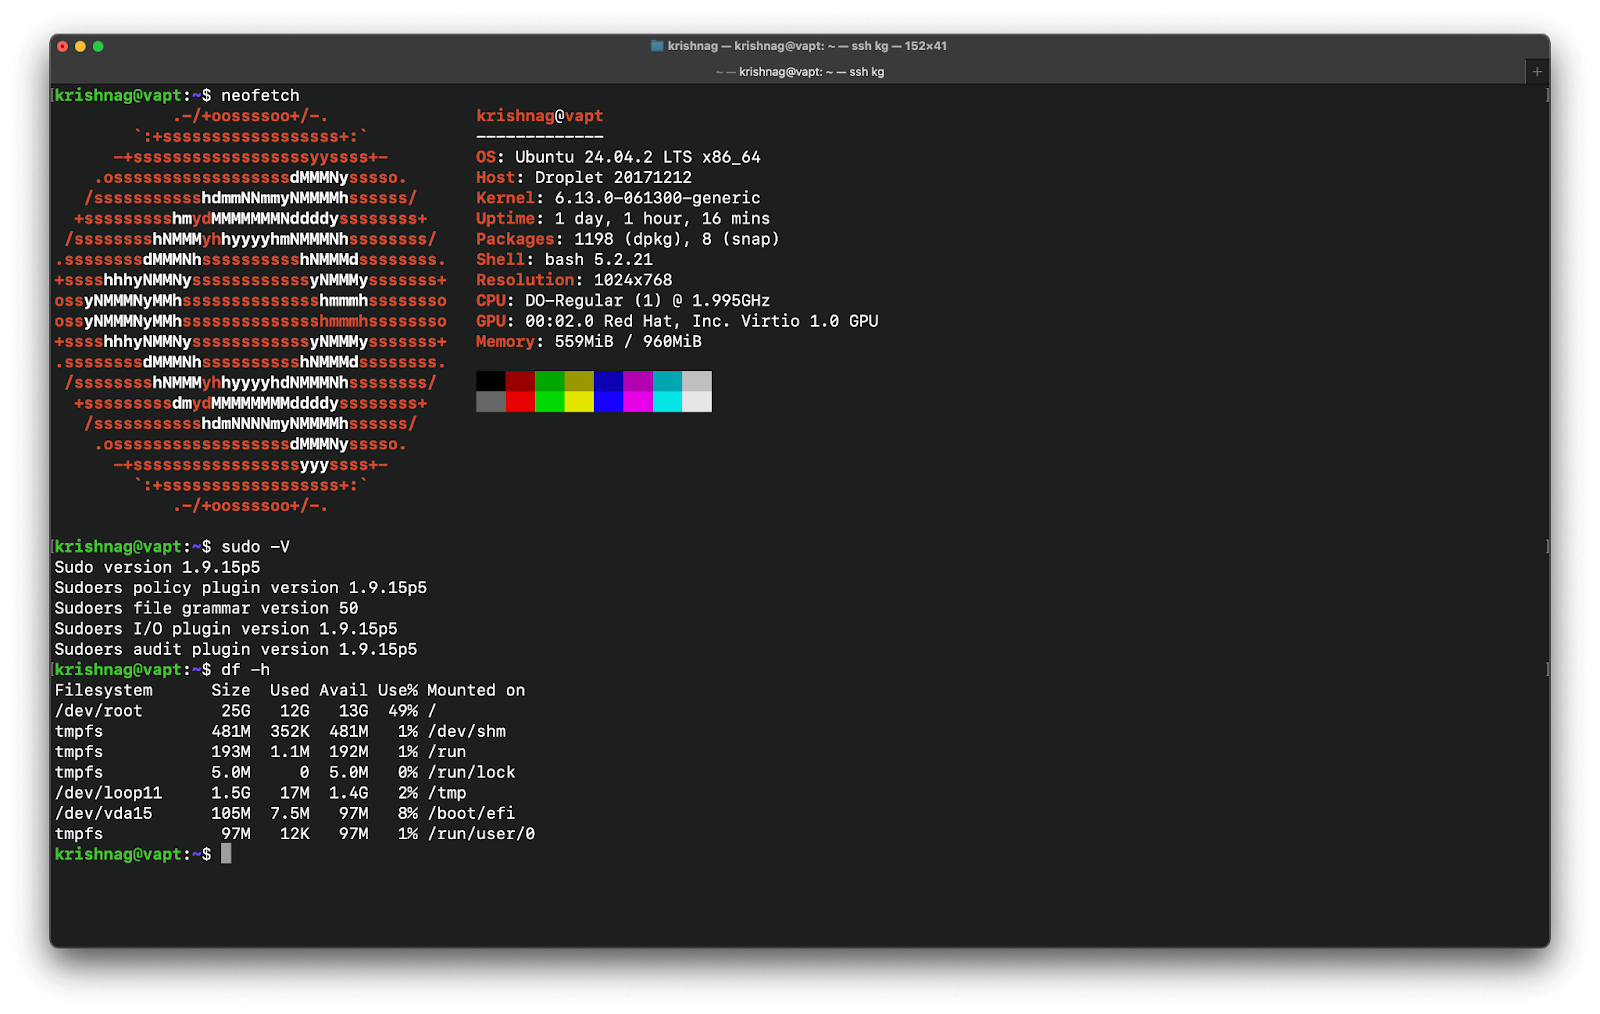Close the terminal window with red button
This screenshot has height=1014, width=1600.
pyautogui.click(x=63, y=46)
